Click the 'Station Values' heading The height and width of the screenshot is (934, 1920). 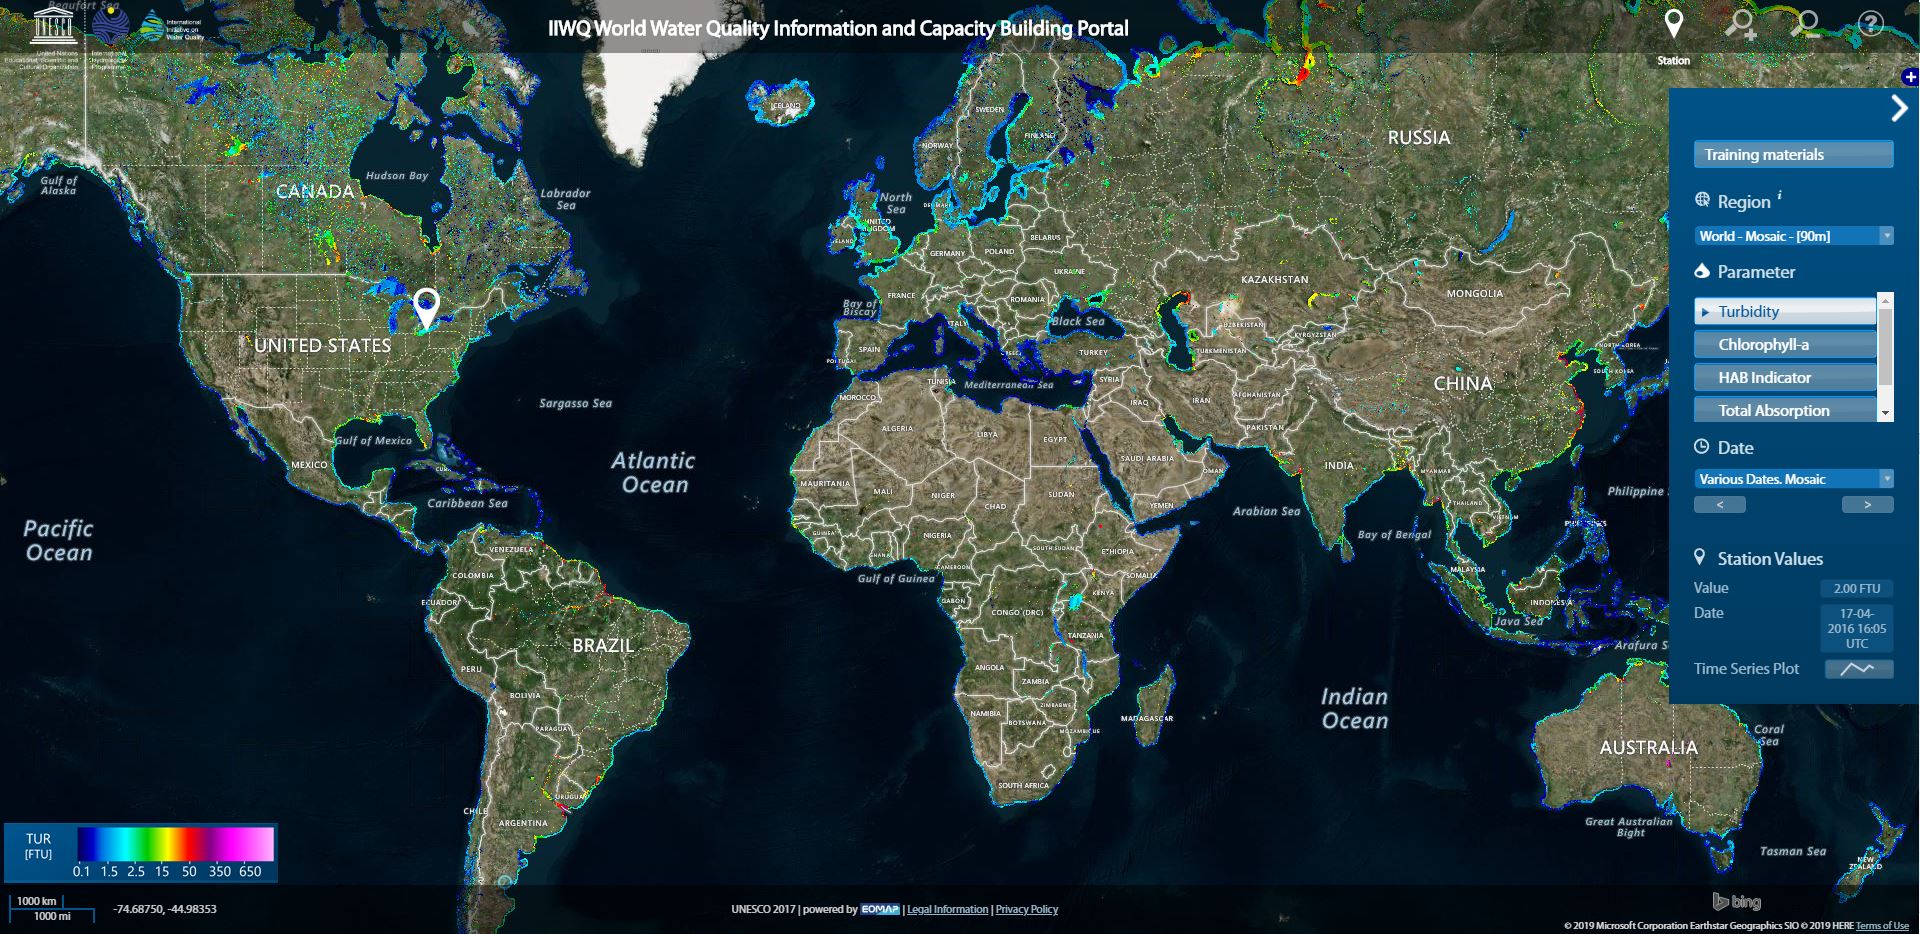coord(1770,559)
